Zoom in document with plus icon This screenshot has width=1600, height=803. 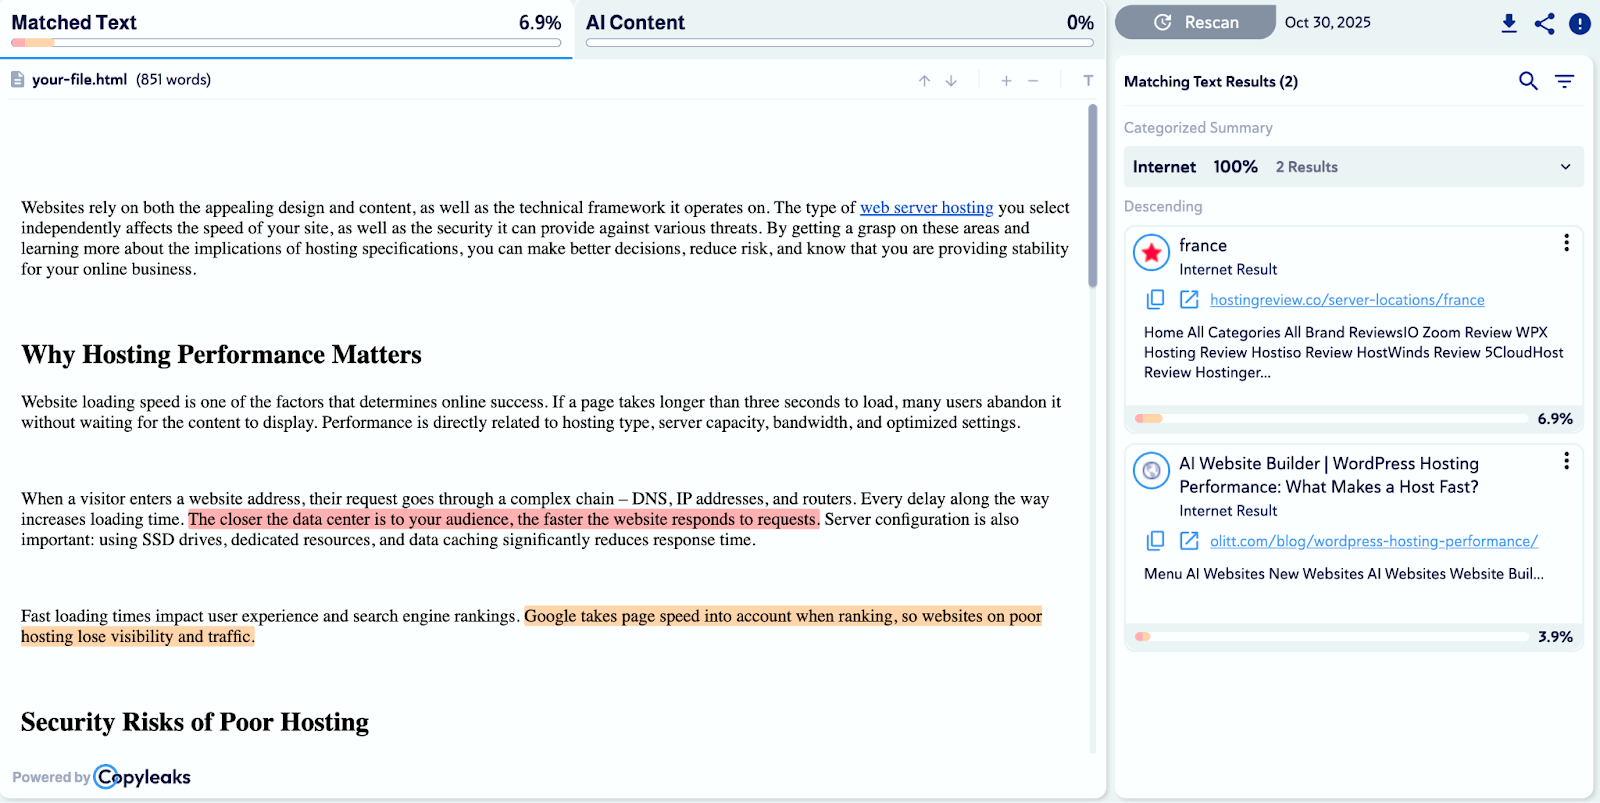tap(1006, 81)
